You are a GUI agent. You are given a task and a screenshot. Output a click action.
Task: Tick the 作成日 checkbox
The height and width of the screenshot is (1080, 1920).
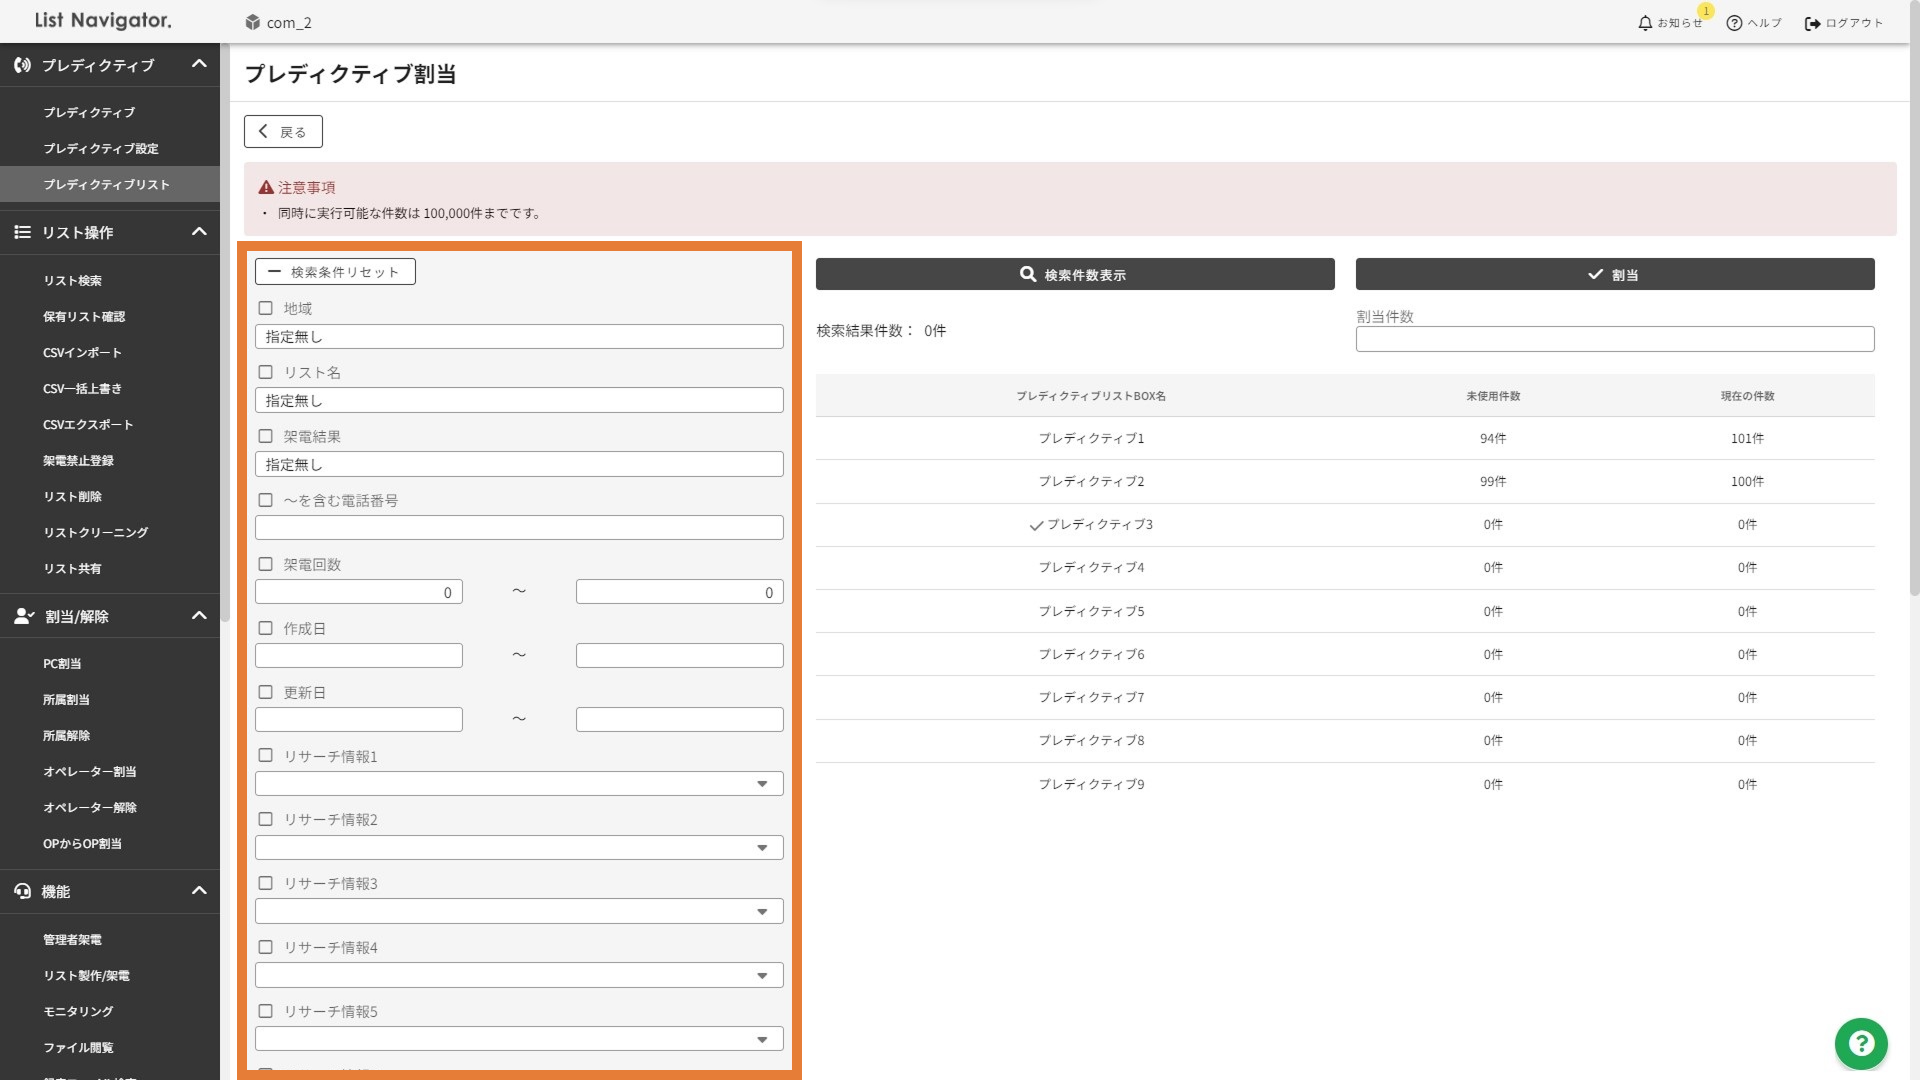click(266, 628)
